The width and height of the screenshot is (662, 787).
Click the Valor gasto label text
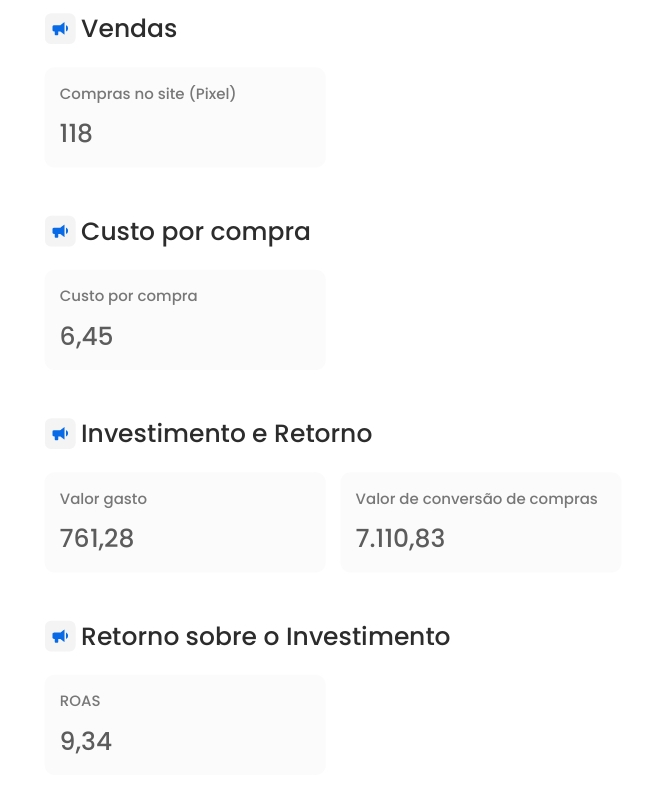pyautogui.click(x=103, y=499)
